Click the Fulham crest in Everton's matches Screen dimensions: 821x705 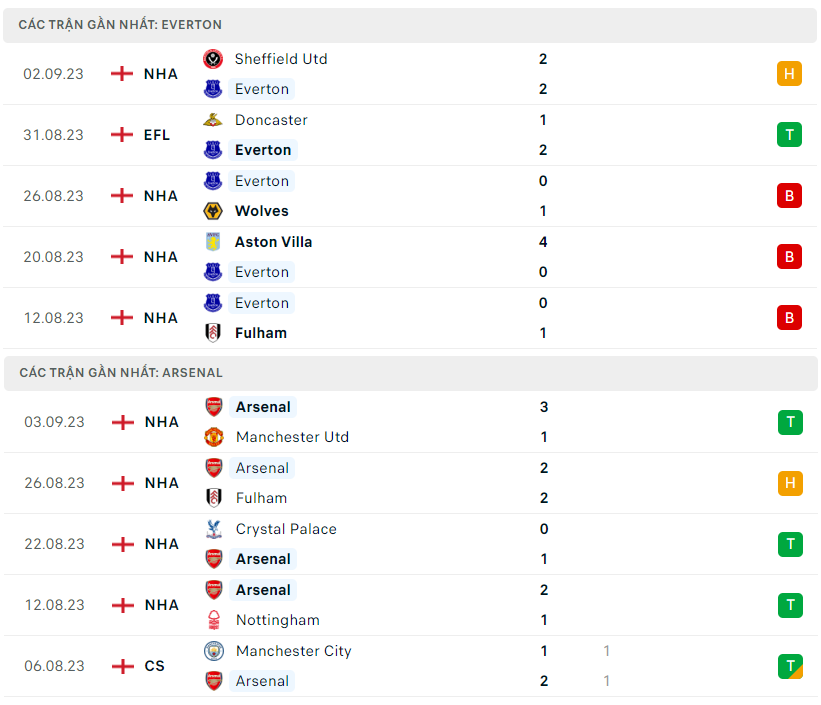click(x=213, y=333)
